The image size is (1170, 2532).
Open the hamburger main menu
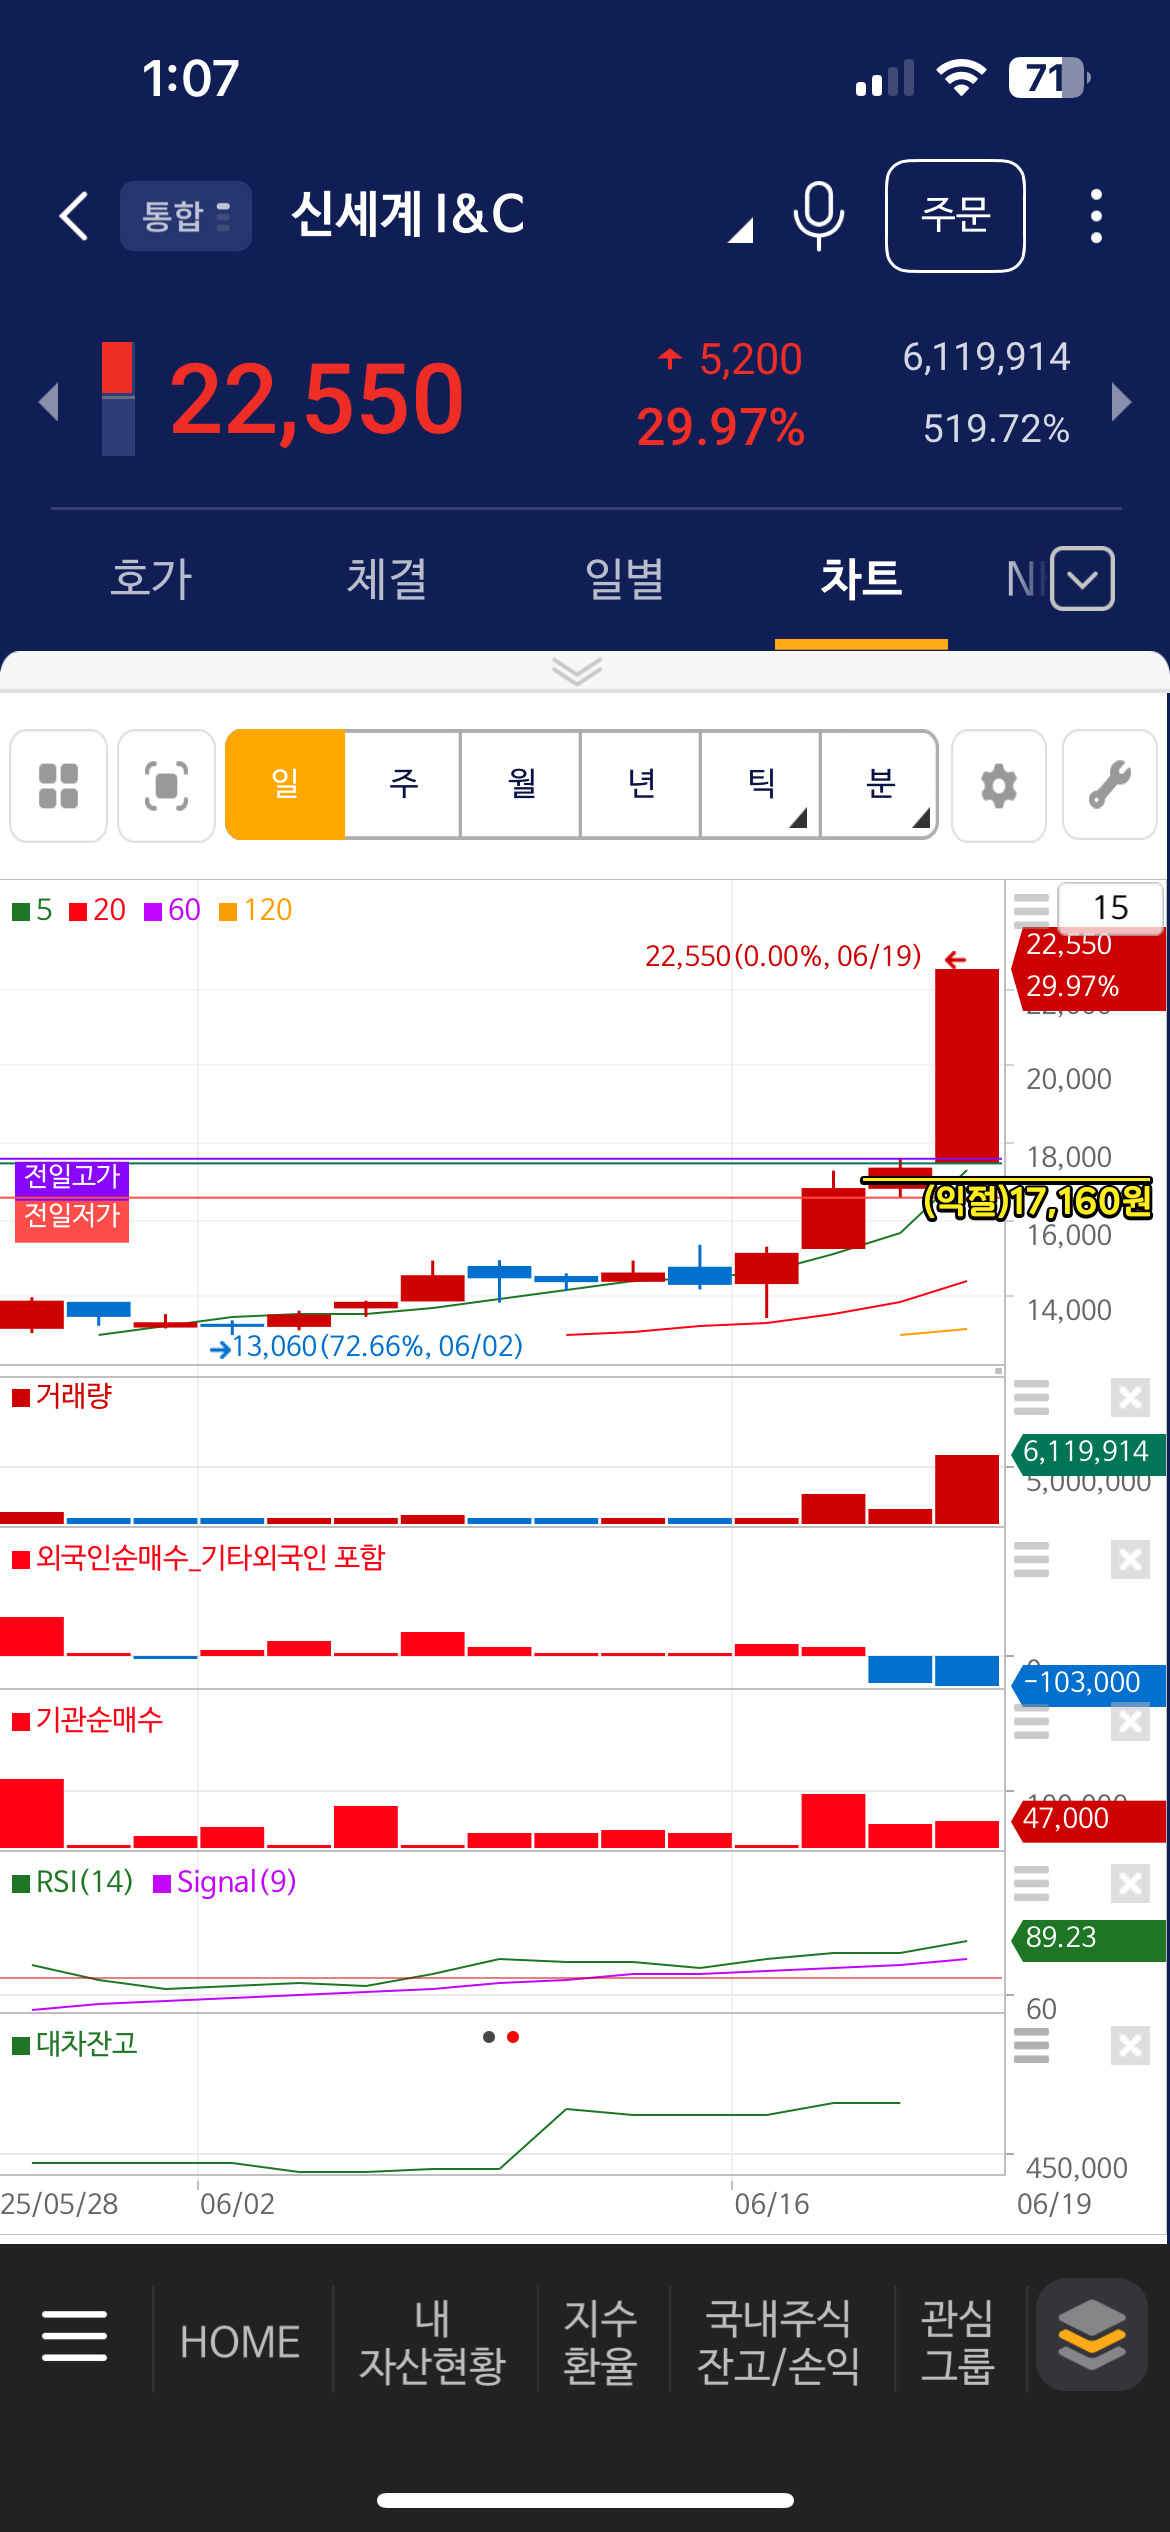[74, 2336]
